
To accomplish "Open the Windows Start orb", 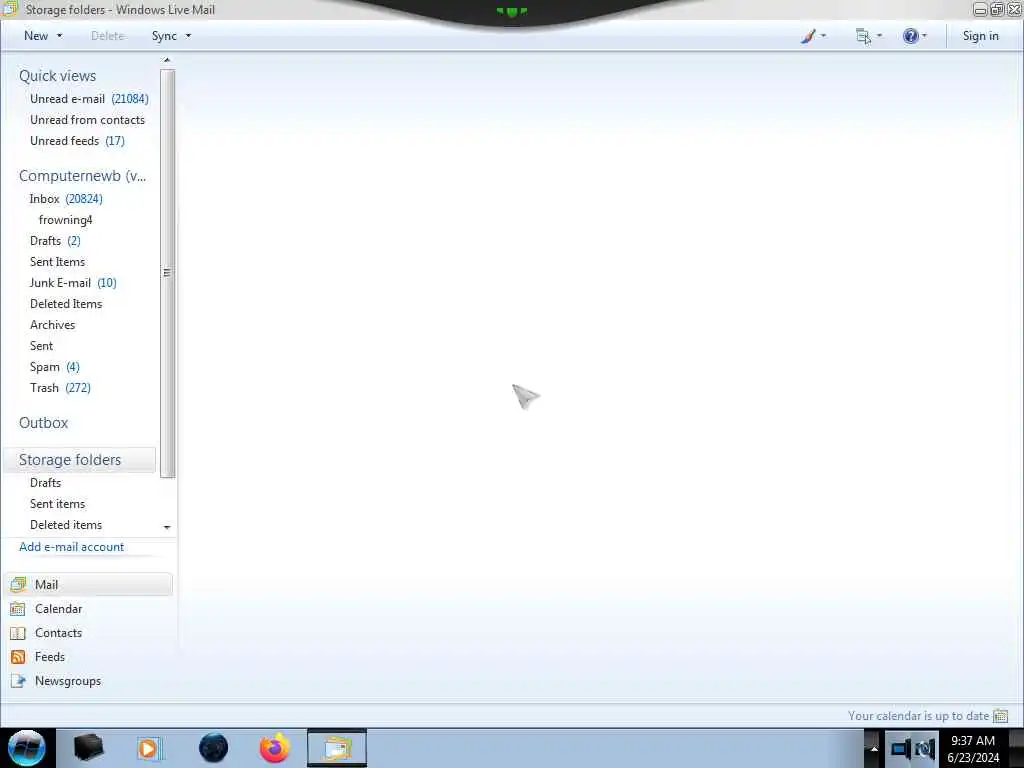I will [27, 748].
